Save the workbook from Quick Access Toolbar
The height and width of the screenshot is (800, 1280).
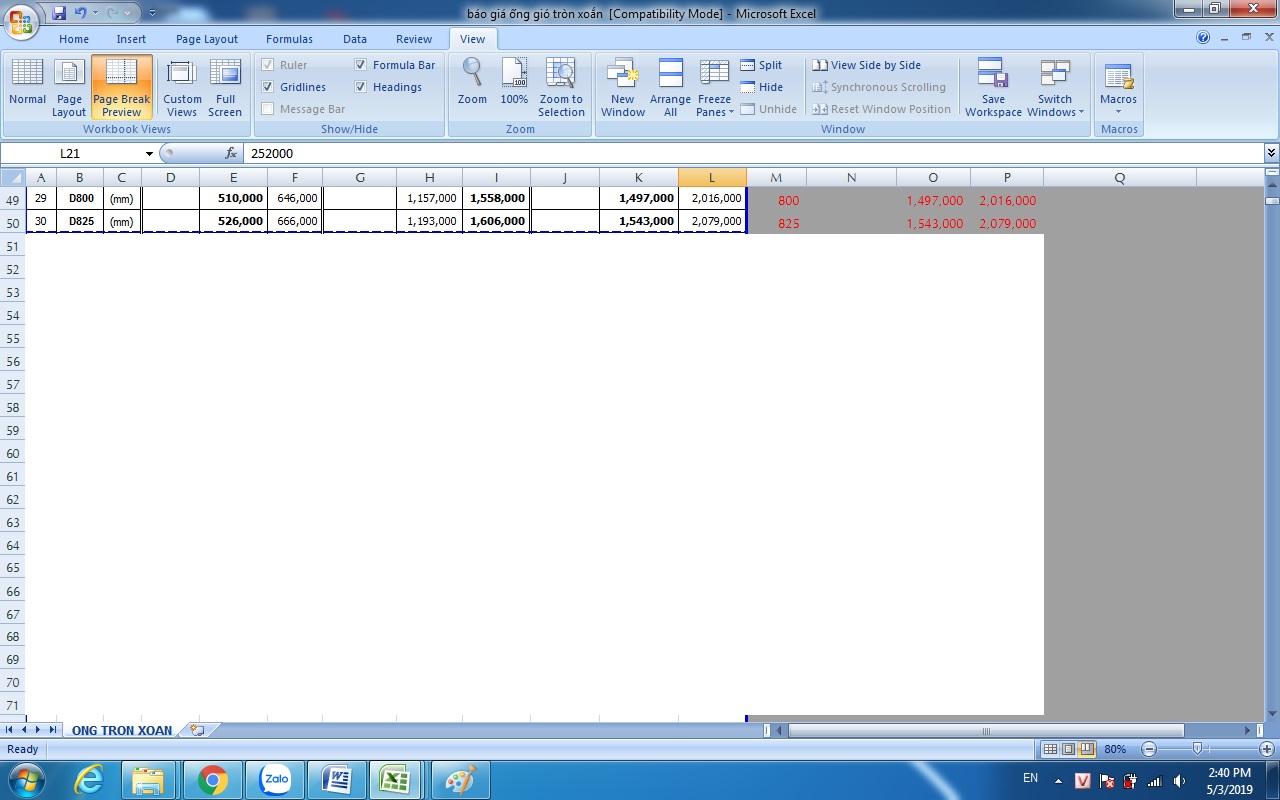click(58, 13)
